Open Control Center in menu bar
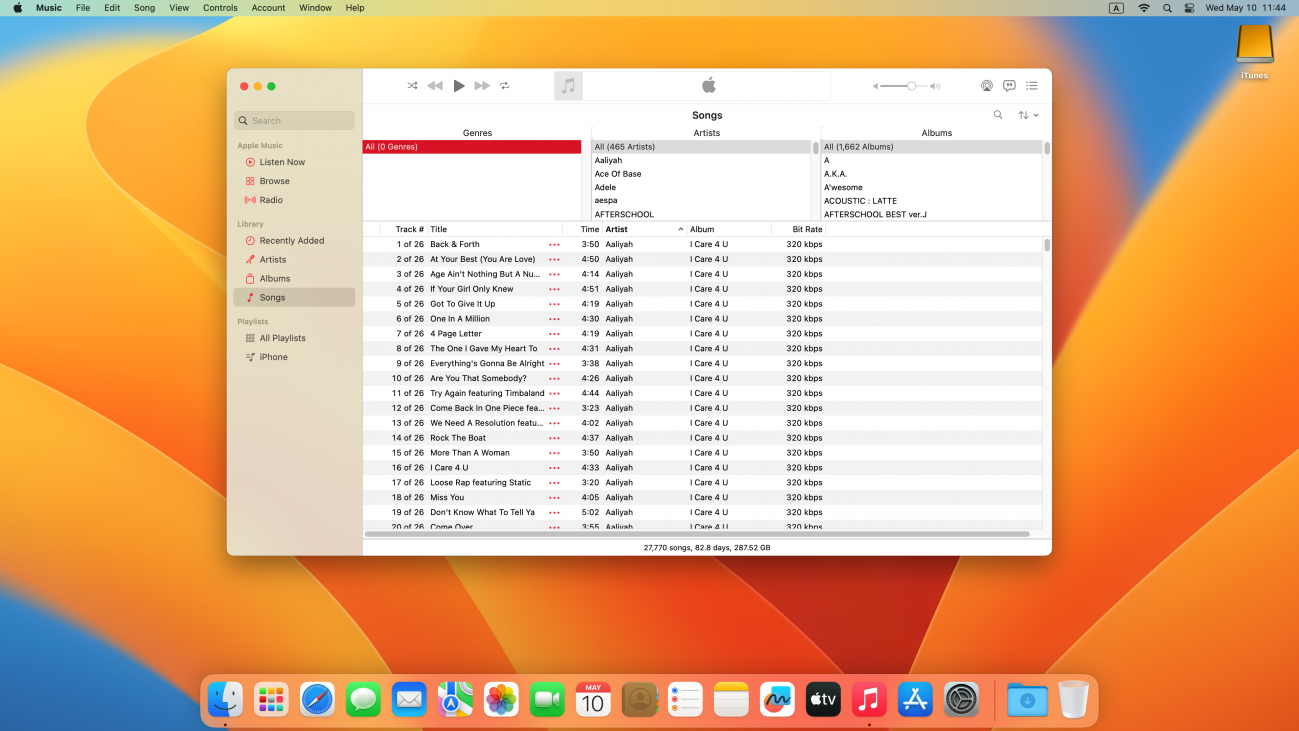Image resolution: width=1299 pixels, height=731 pixels. pyautogui.click(x=1189, y=7)
